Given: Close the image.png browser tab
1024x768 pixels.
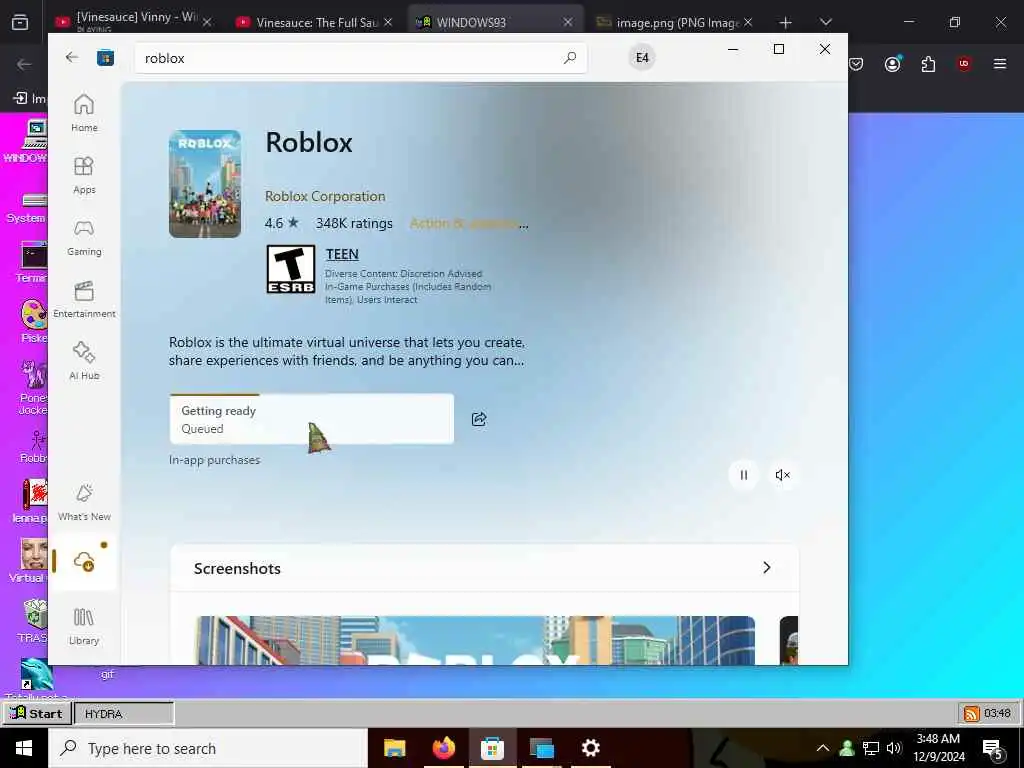Looking at the screenshot, I should coord(748,22).
